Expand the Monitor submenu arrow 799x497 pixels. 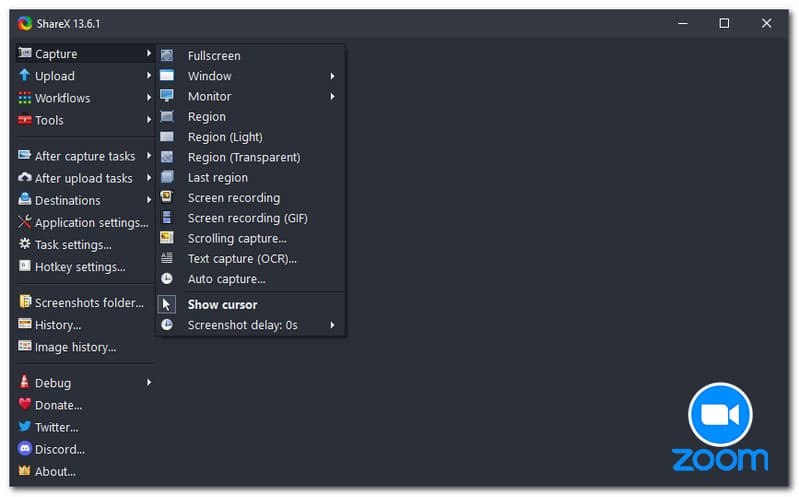[x=332, y=97]
